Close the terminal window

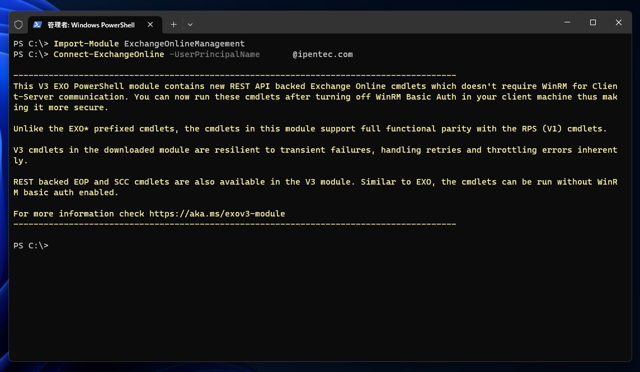click(x=618, y=22)
